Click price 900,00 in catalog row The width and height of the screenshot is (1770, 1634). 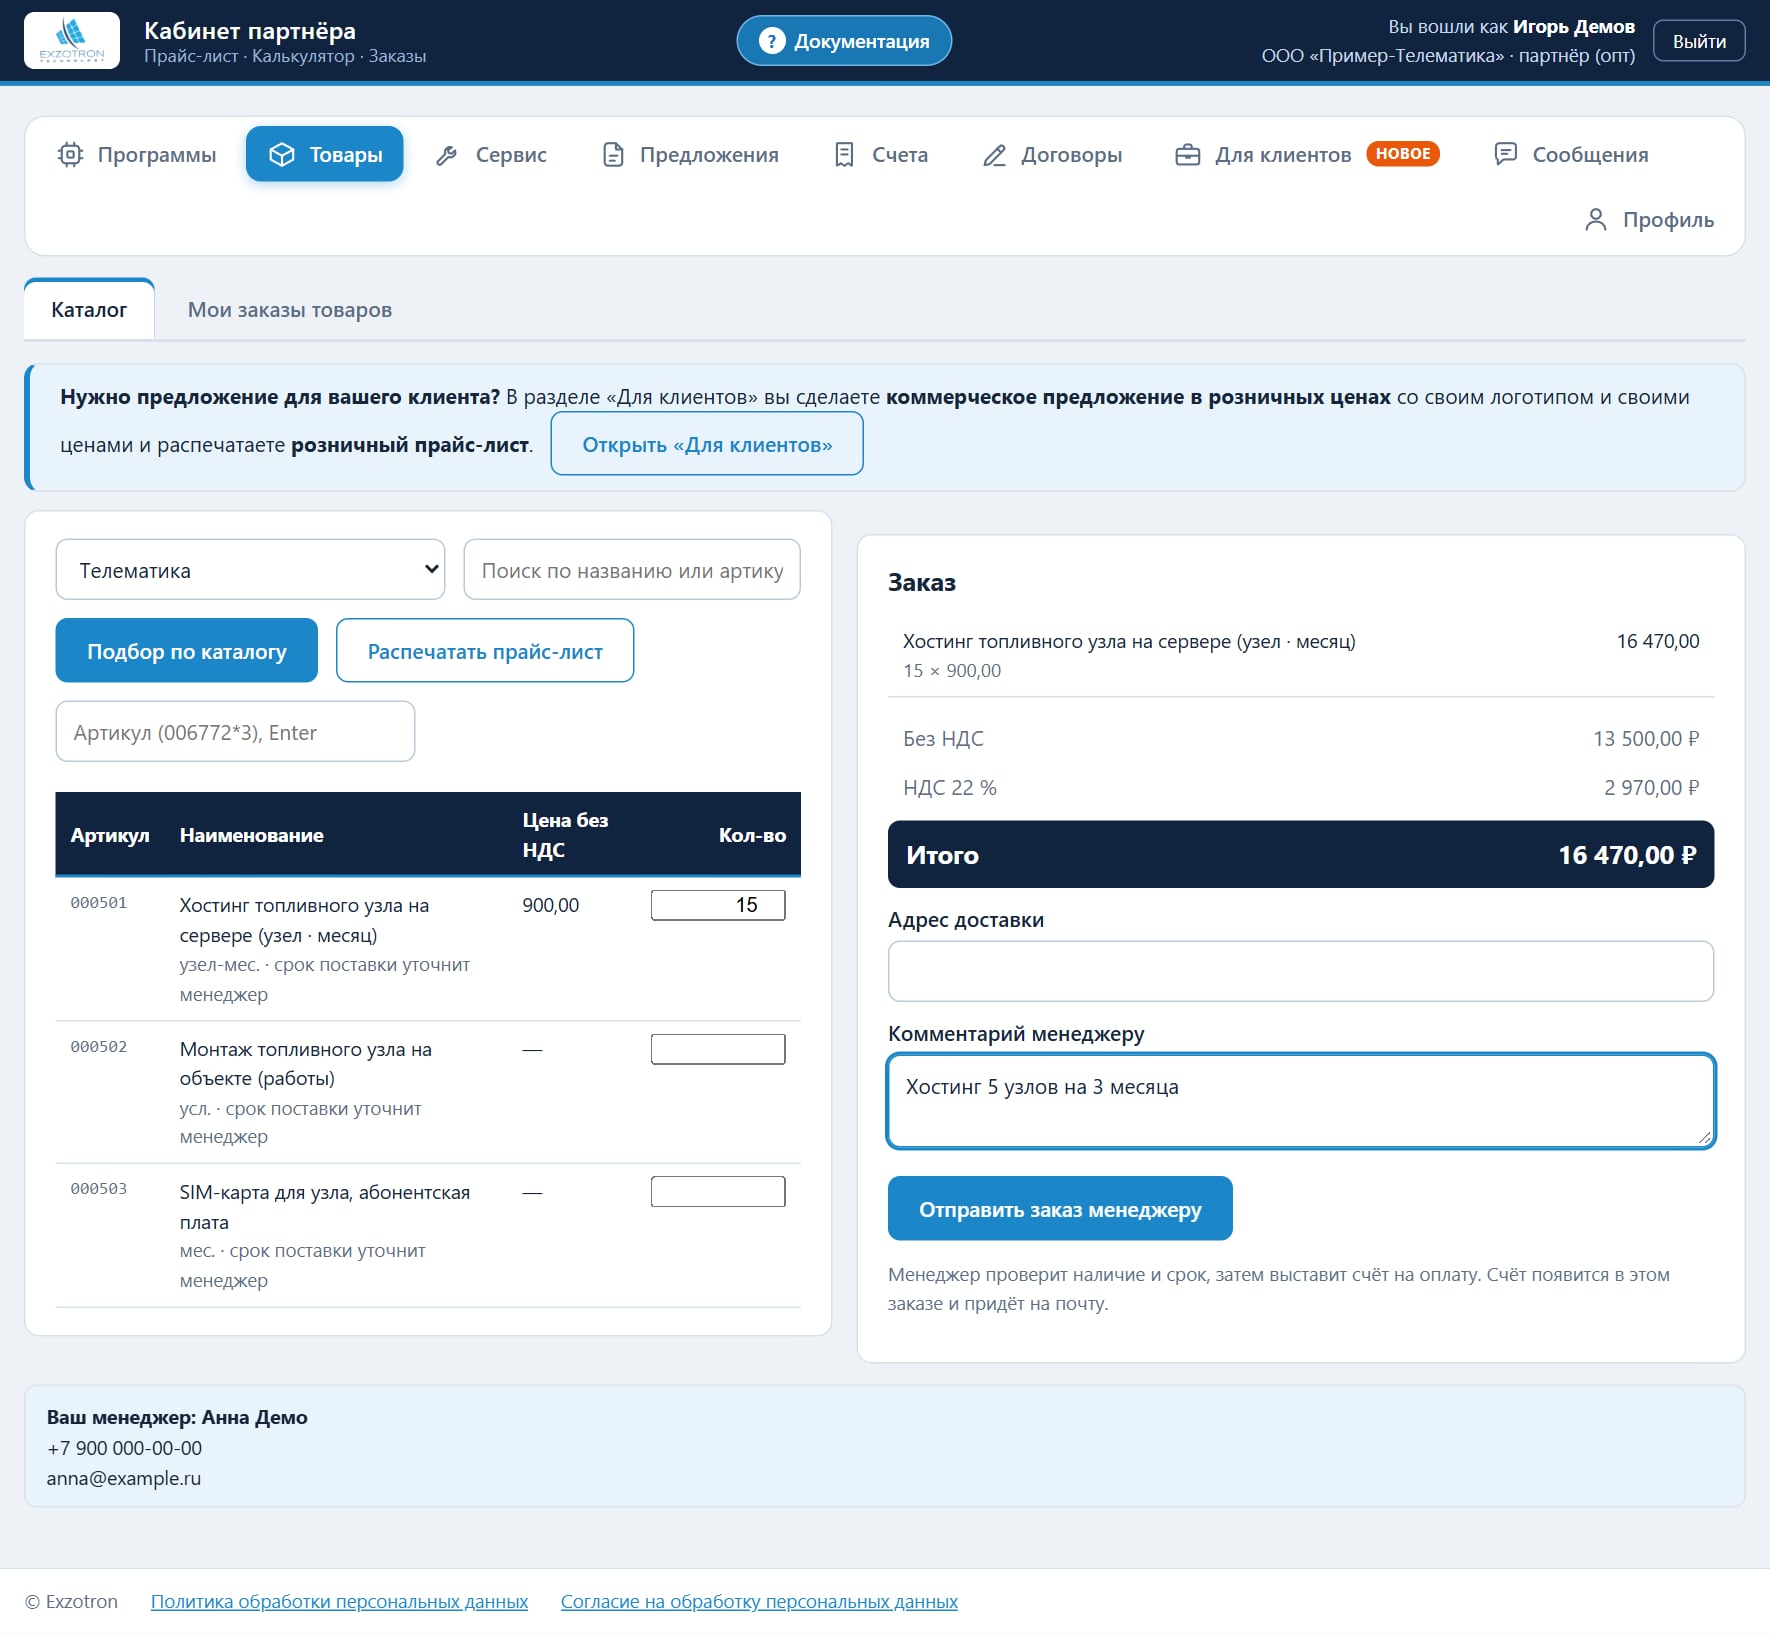pos(551,905)
